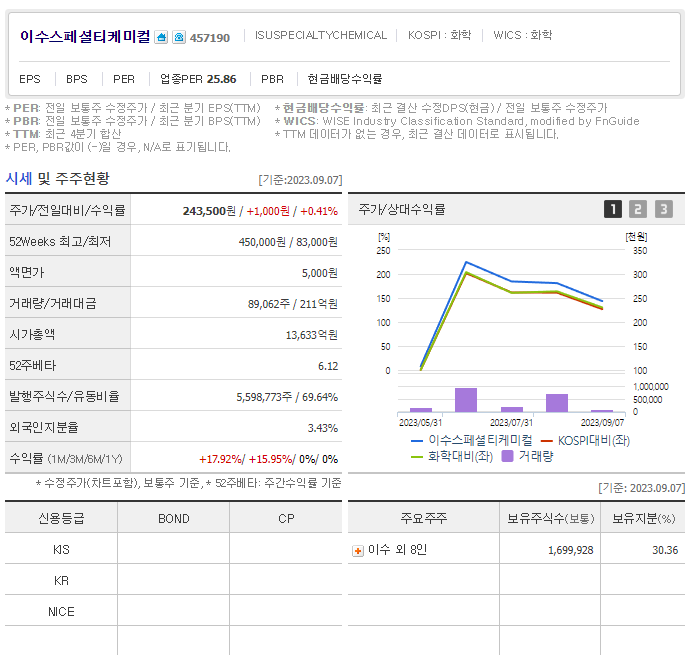This screenshot has height=655, width=696.
Task: Select the BPS indicator label
Action: tap(77, 79)
